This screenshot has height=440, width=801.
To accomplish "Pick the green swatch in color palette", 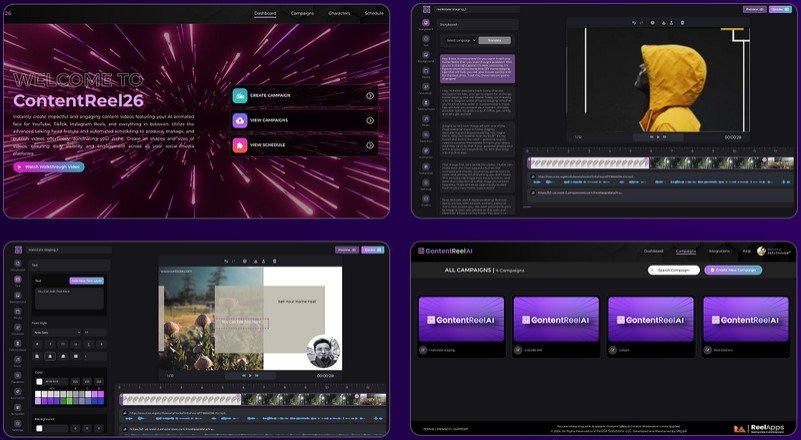I will click(69, 401).
